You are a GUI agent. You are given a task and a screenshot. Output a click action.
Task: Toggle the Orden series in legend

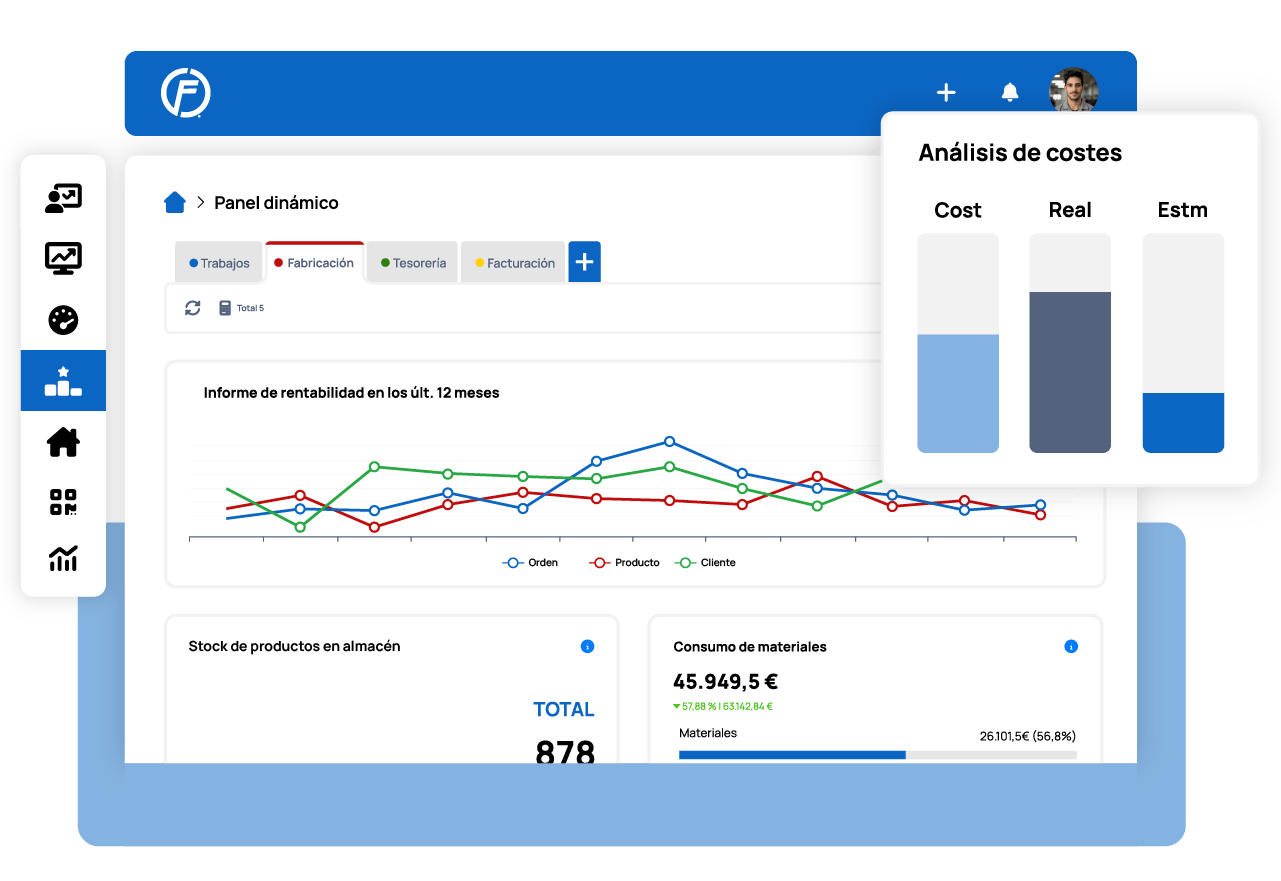pos(530,563)
